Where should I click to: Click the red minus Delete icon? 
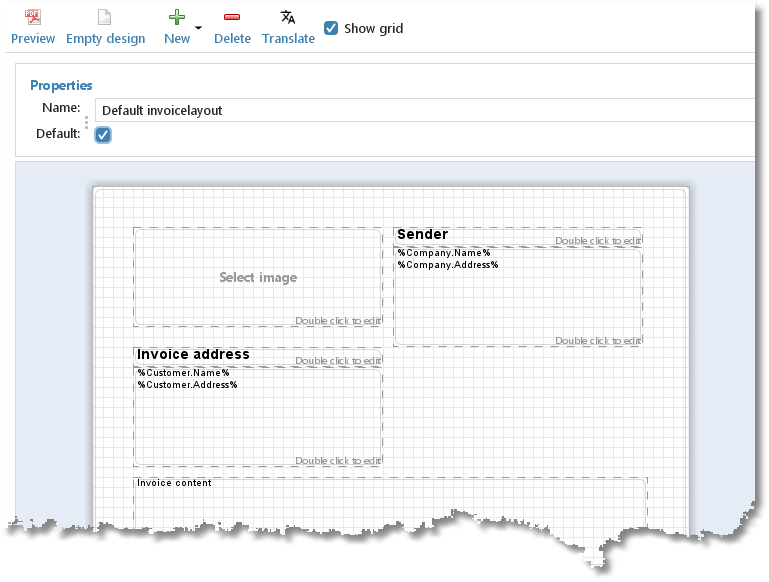click(x=231, y=17)
